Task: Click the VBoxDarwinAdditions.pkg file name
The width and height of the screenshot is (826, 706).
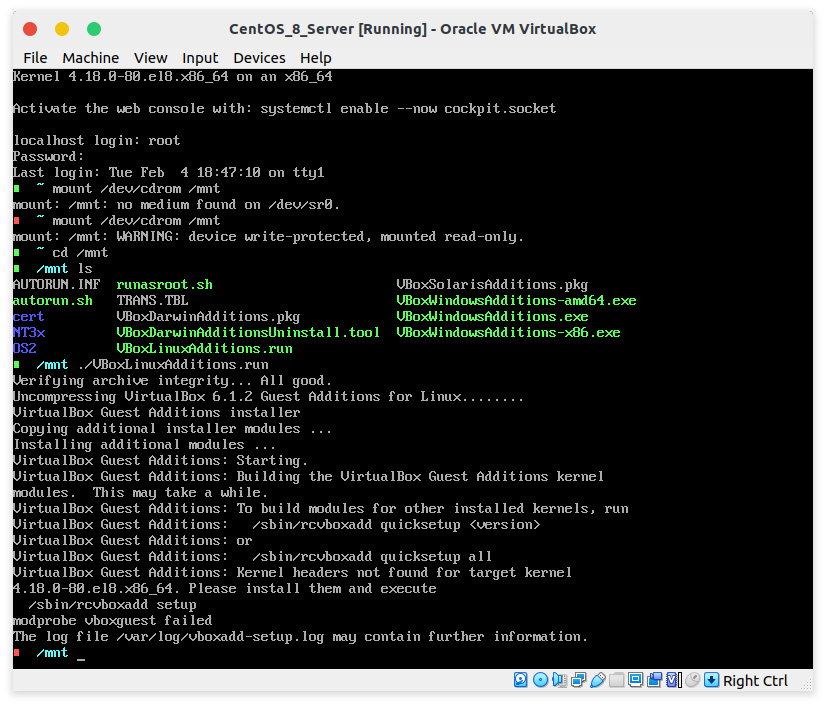Action: tap(208, 317)
